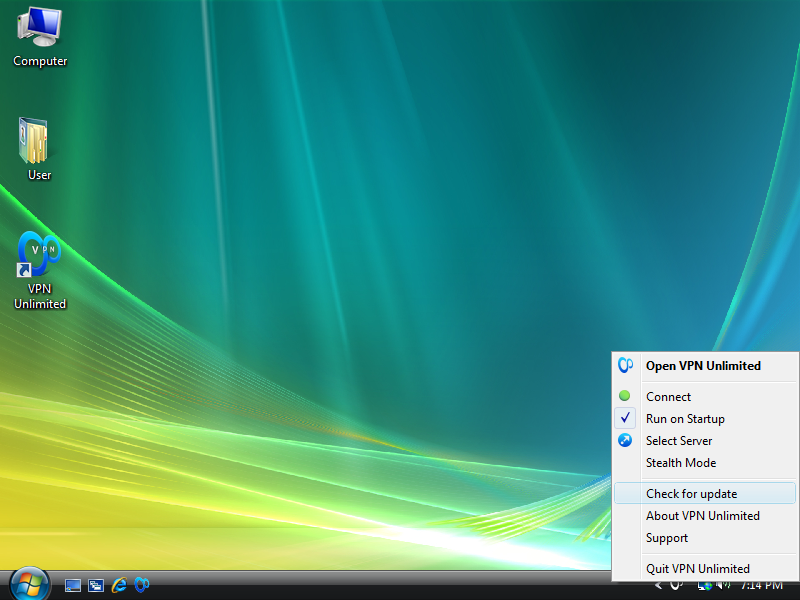Image resolution: width=800 pixels, height=600 pixels.
Task: Uncheck Run on Startup in the tray menu
Action: pyautogui.click(x=705, y=419)
